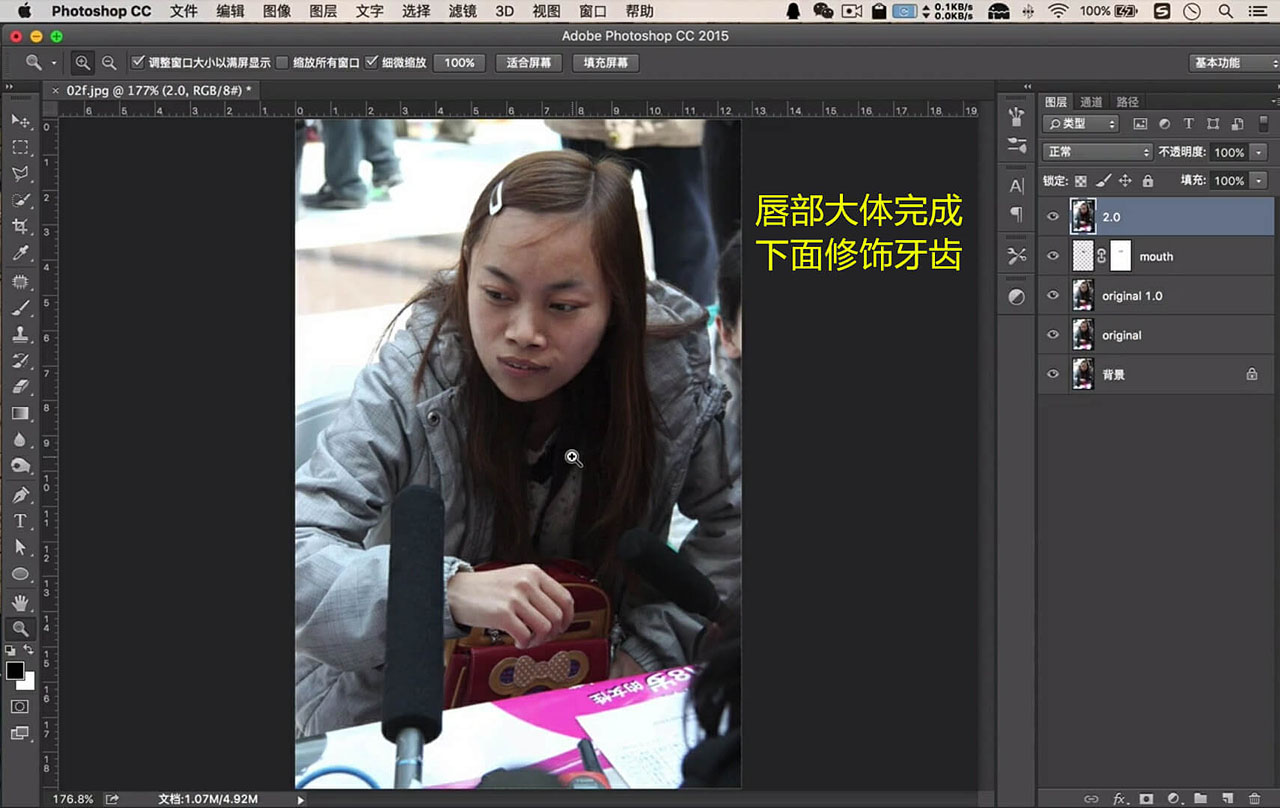Screen dimensions: 1280x808
Task: Click the 适合屏幕 button
Action: (528, 62)
